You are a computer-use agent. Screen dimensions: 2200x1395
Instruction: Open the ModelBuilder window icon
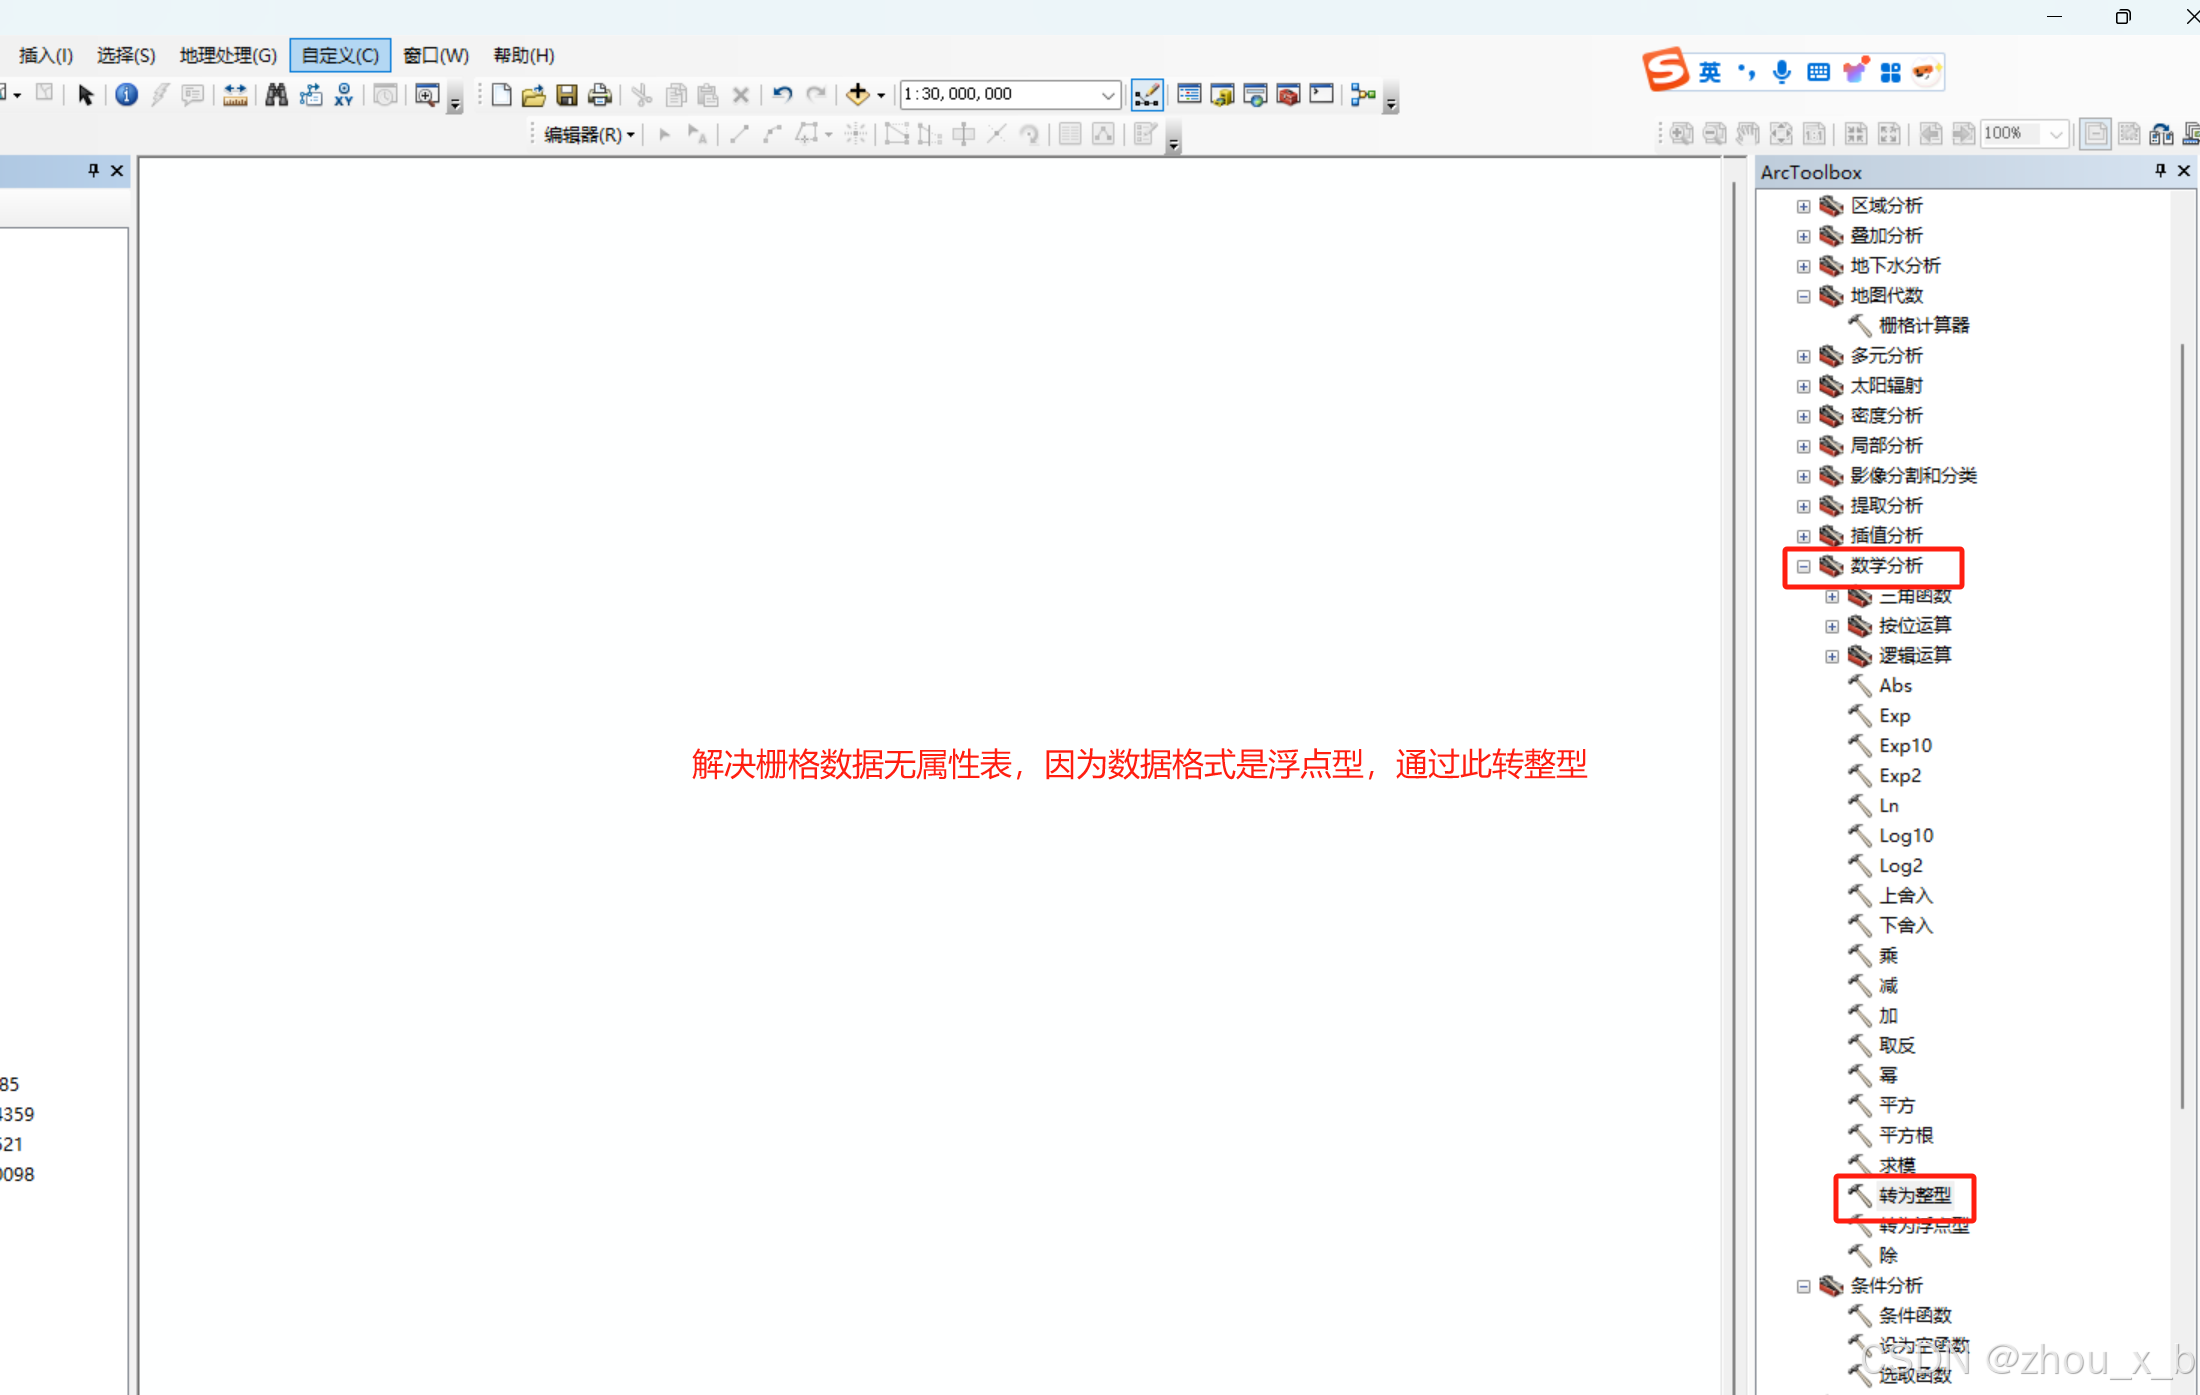click(1362, 95)
